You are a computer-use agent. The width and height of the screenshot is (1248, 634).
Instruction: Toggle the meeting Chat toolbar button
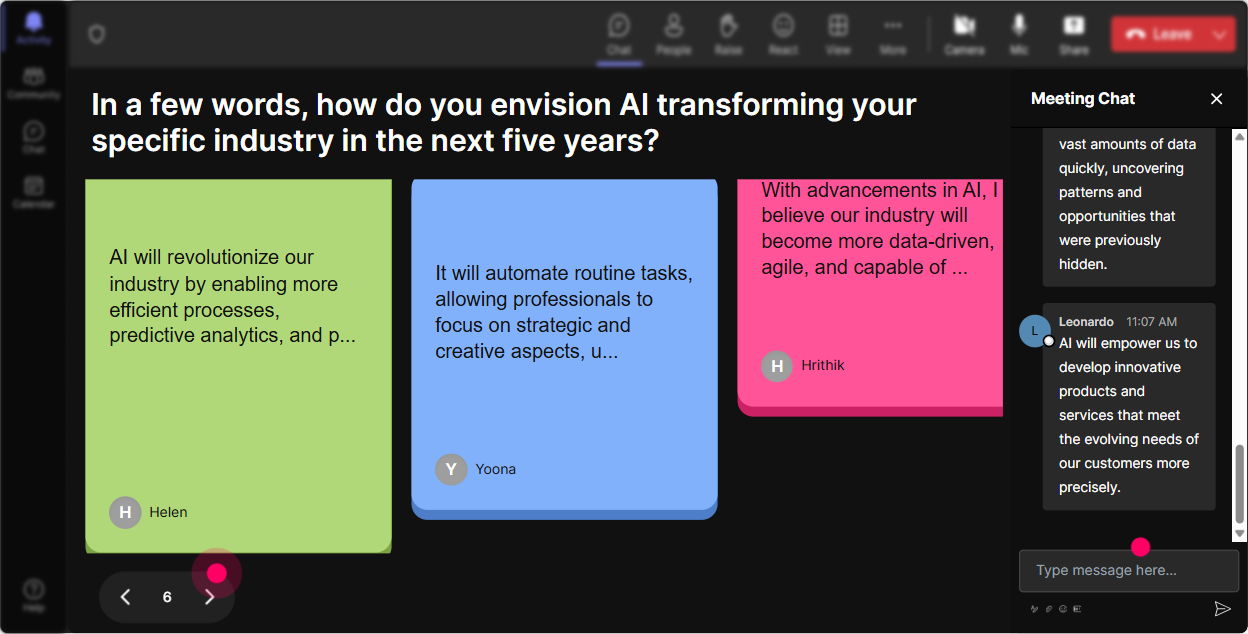(619, 34)
